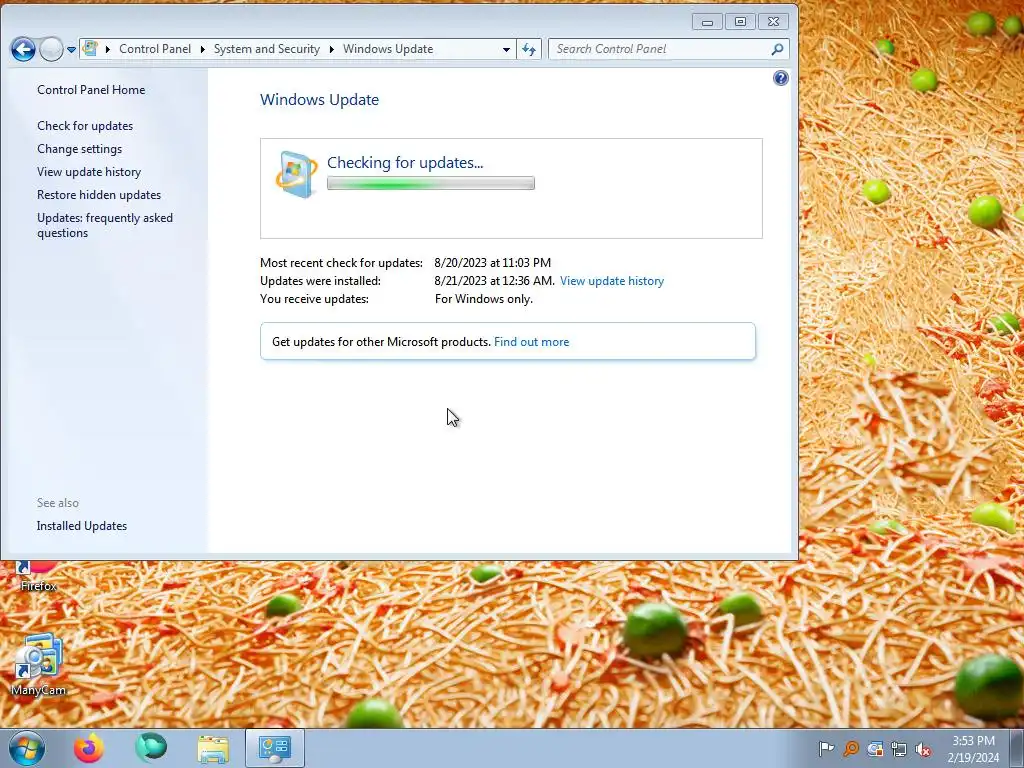The image size is (1024, 768).
Task: Open the Windows Start orb
Action: [27, 748]
